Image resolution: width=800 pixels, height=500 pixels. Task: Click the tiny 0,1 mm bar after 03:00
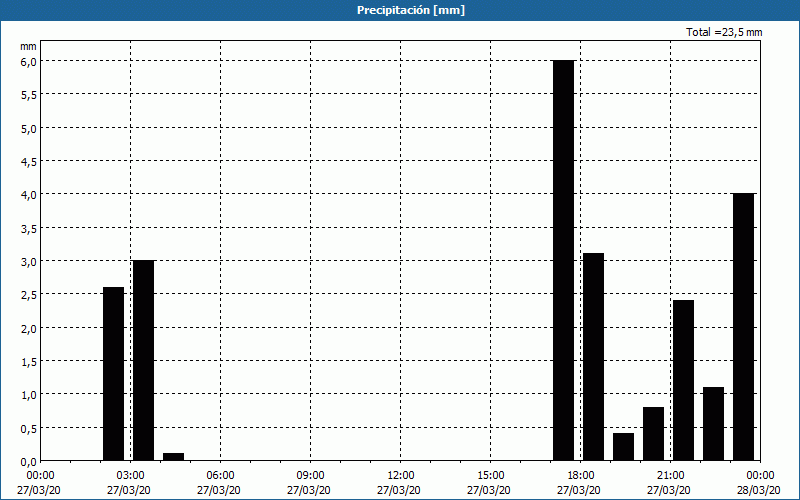(x=173, y=457)
